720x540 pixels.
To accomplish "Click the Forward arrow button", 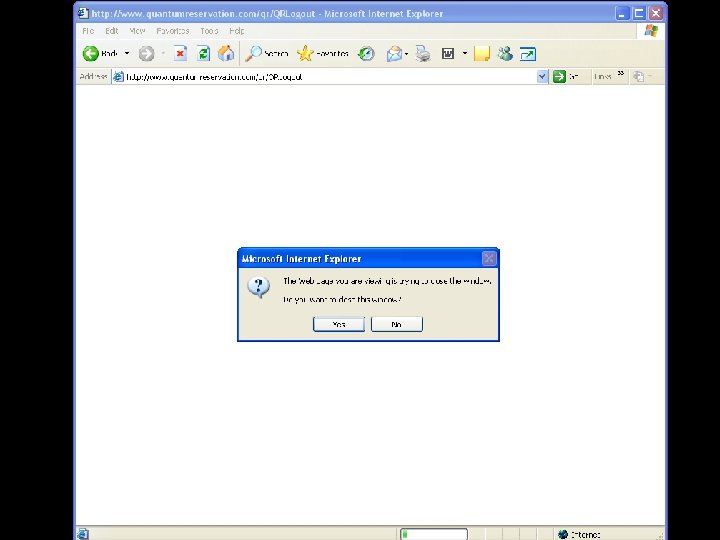I will click(146, 54).
